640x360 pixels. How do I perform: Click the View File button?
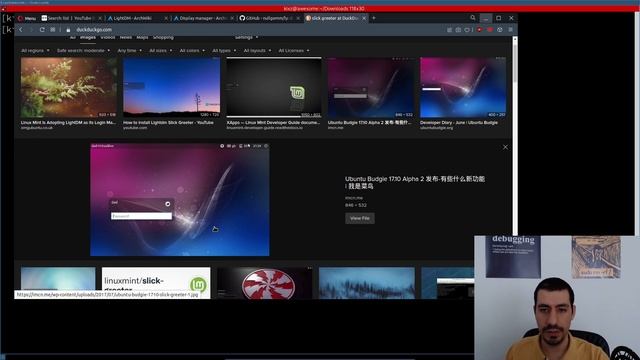[x=360, y=218]
